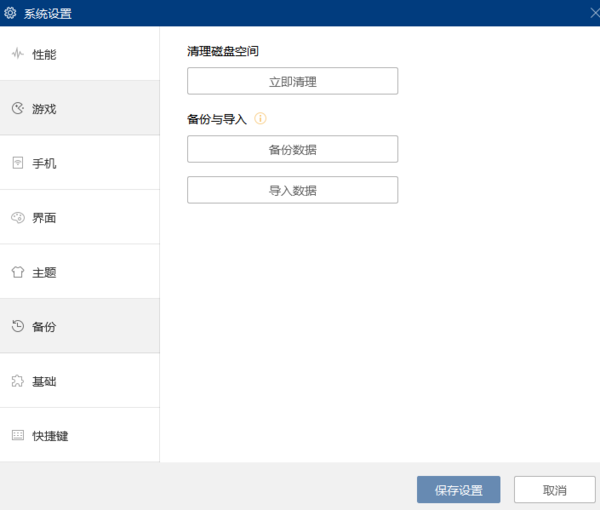The height and width of the screenshot is (510, 600).
Task: Click the 界面 palette icon
Action: click(x=18, y=218)
